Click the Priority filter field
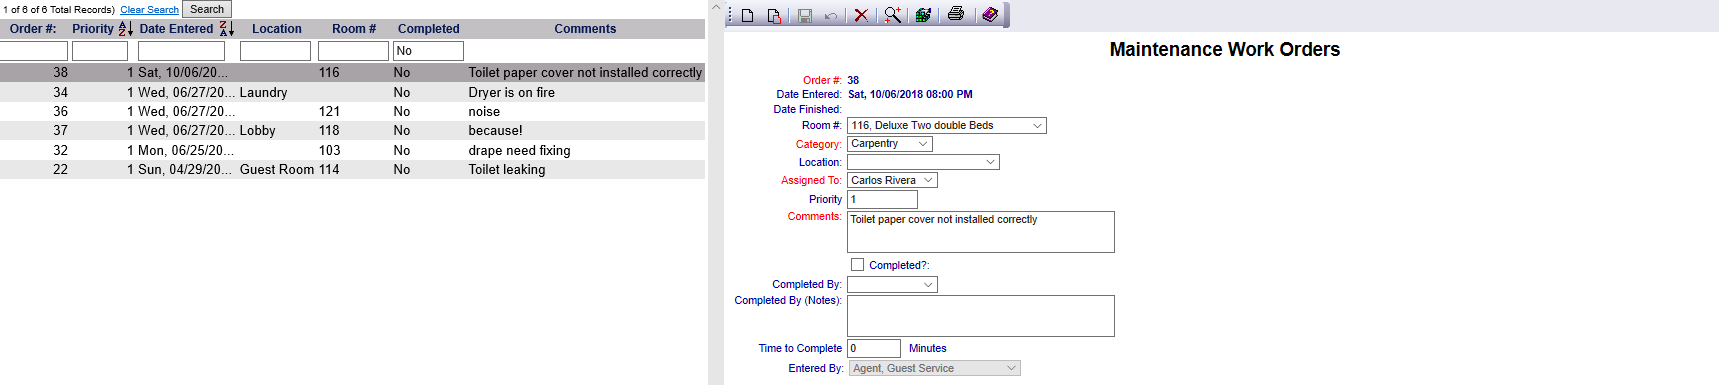 coord(100,51)
